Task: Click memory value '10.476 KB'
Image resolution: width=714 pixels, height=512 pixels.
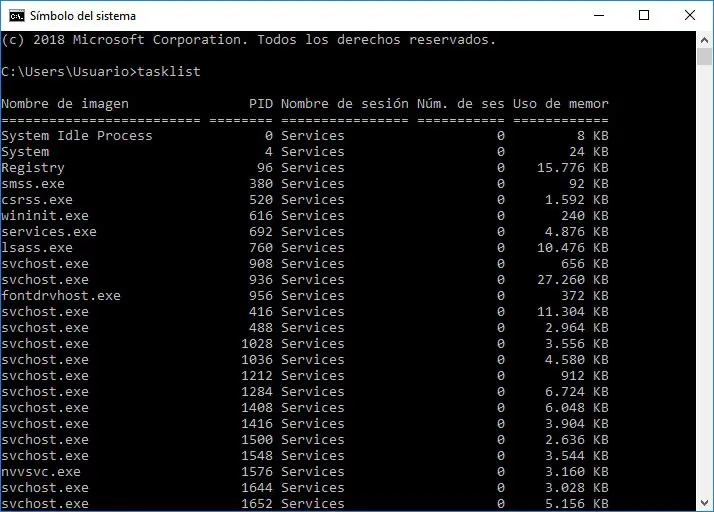Action: pos(573,248)
